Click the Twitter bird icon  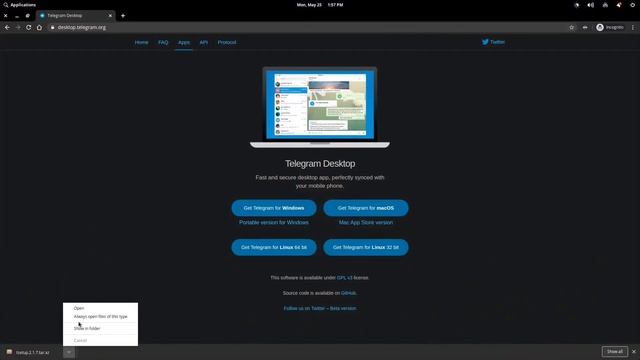coord(485,42)
